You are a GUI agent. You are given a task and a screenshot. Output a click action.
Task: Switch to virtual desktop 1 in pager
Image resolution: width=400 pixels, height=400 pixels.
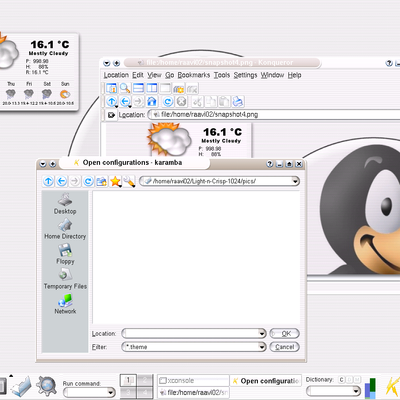(128, 380)
